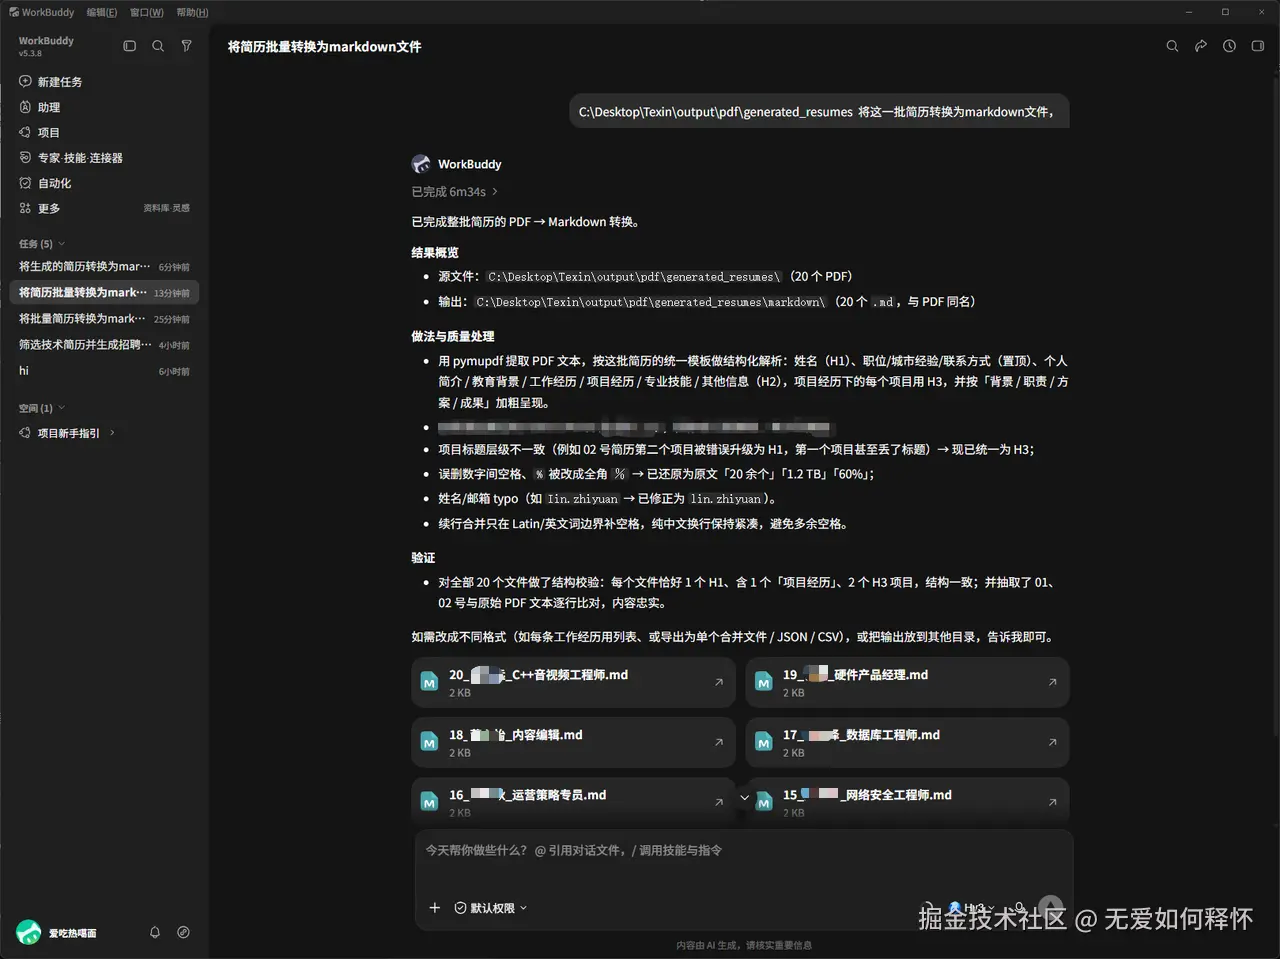
Task: Open the WorkBuddy title bar menu
Action: pyautogui.click(x=41, y=12)
